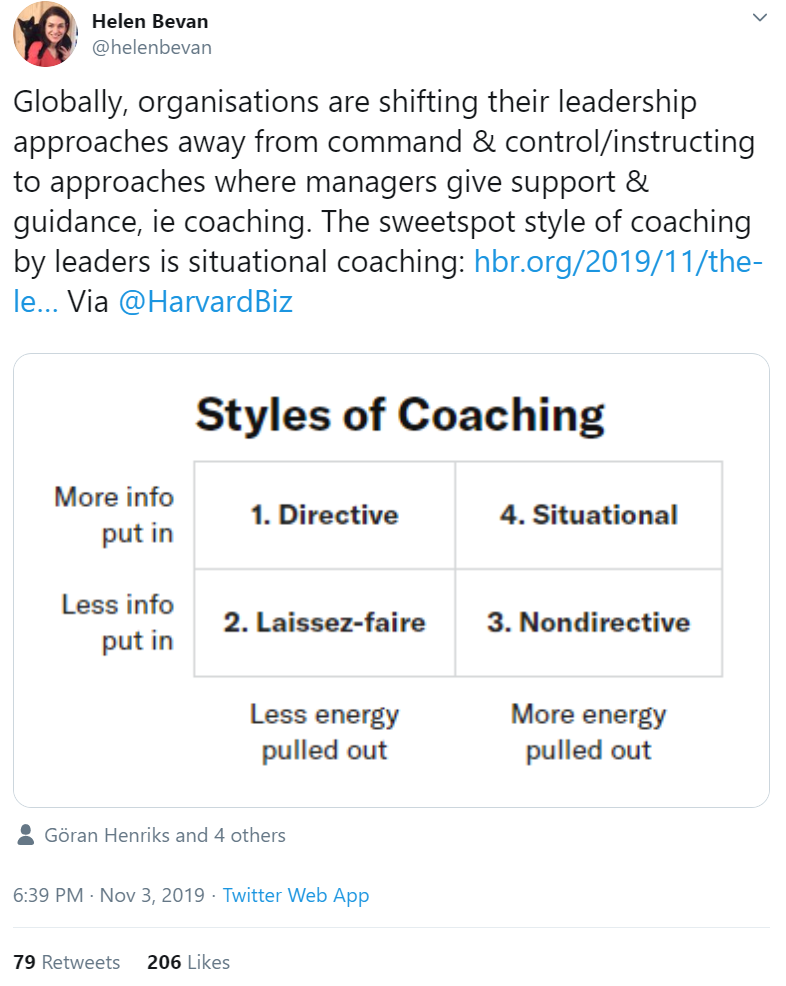The height and width of the screenshot is (986, 786).
Task: View Göran Henriks and 4 others tagged
Action: [x=165, y=835]
